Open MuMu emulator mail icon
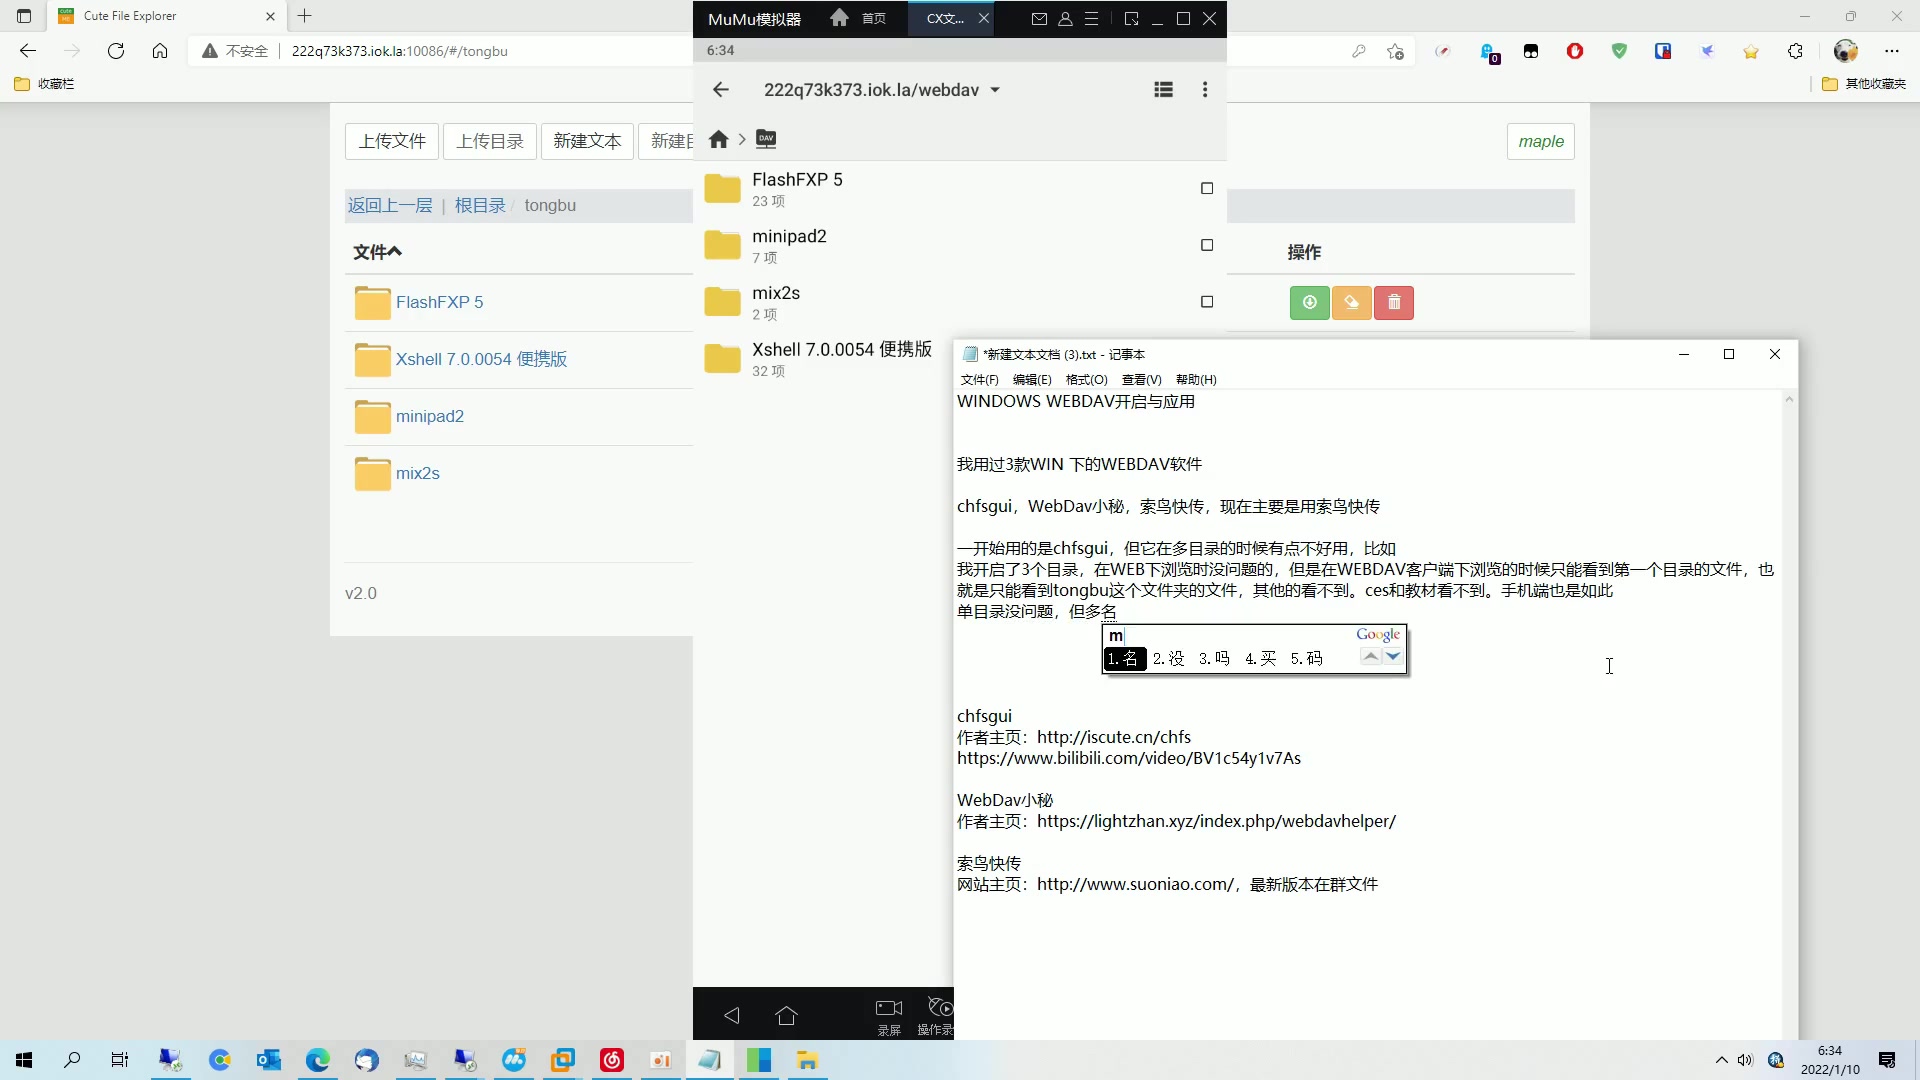Image resolution: width=1920 pixels, height=1080 pixels. tap(1039, 18)
